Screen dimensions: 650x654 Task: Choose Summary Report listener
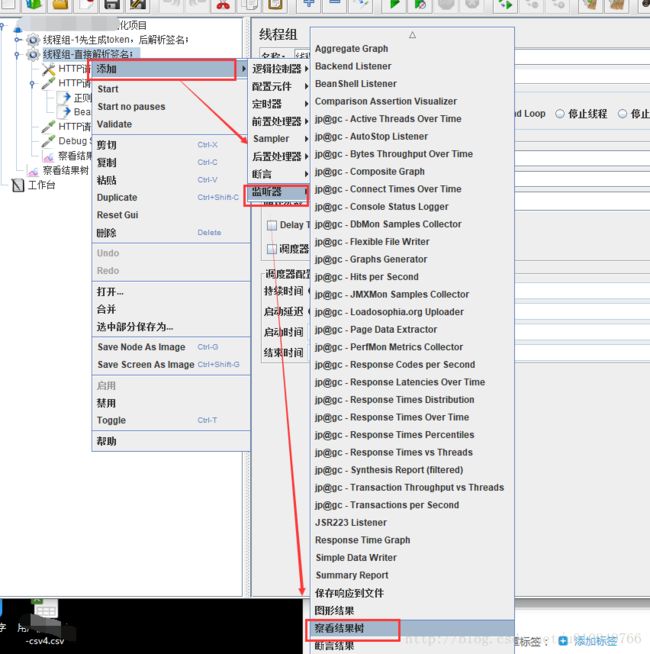tap(413, 575)
